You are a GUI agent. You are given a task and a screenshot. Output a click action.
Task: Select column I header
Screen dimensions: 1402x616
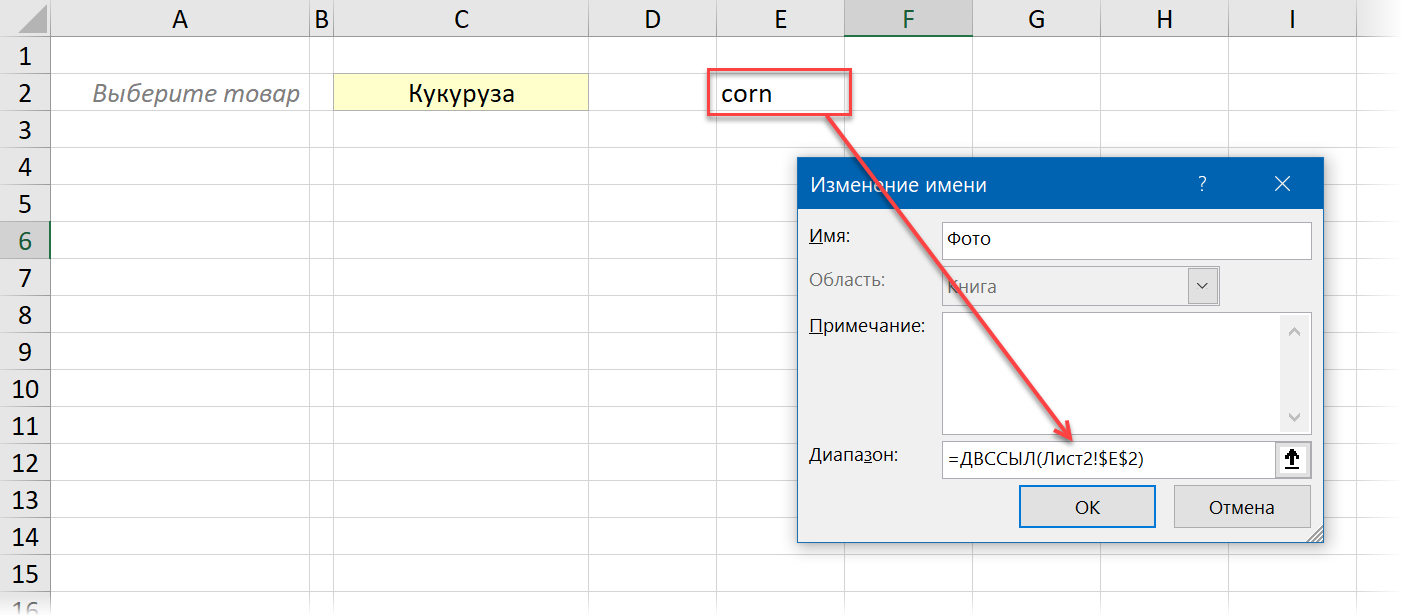pyautogui.click(x=1292, y=18)
